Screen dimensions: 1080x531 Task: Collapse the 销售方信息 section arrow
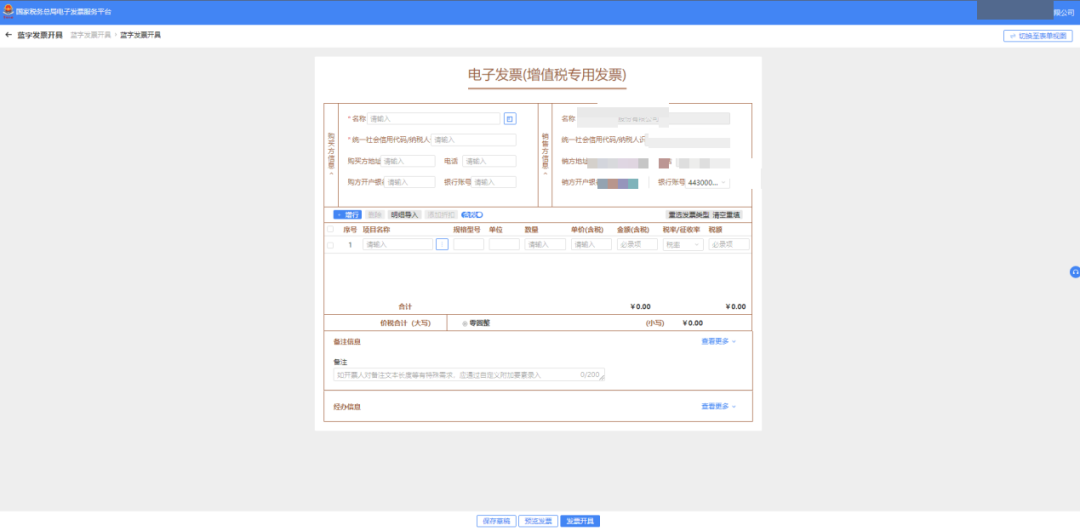pos(545,173)
